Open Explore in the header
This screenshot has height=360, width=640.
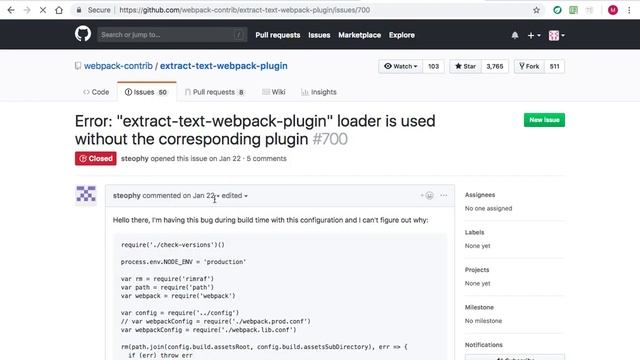pos(402,35)
